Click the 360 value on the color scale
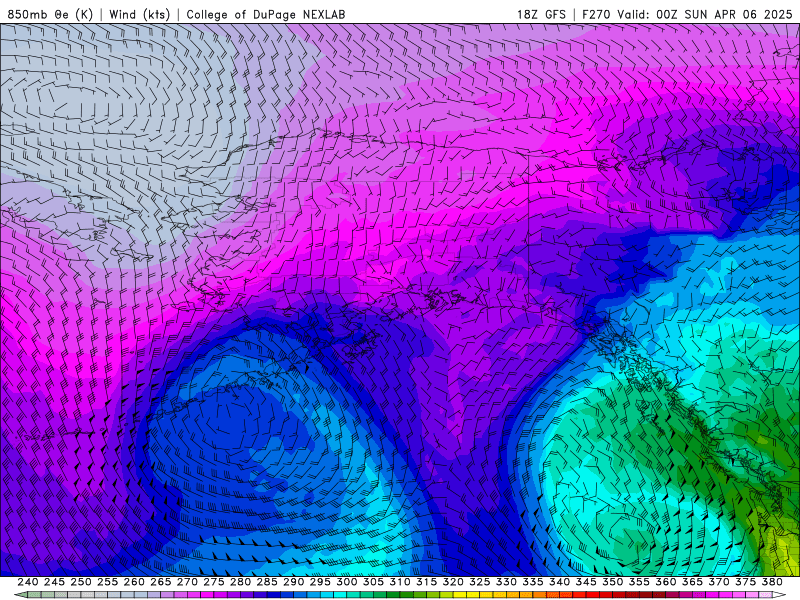Screen dimensions: 800x600 [x=666, y=582]
